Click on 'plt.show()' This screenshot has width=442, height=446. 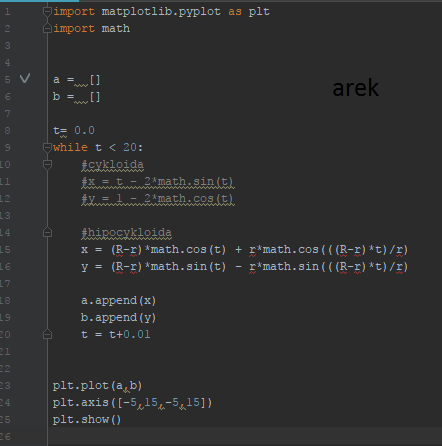(x=87, y=420)
